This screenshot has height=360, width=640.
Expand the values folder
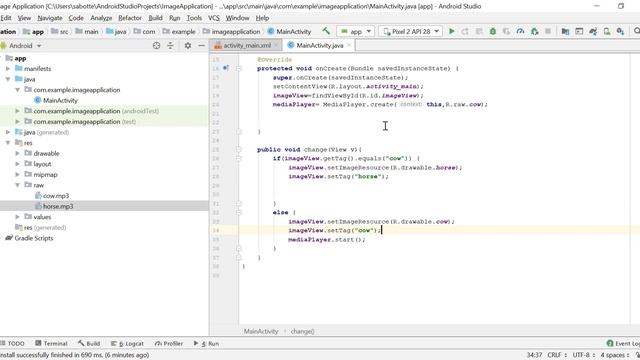18,217
